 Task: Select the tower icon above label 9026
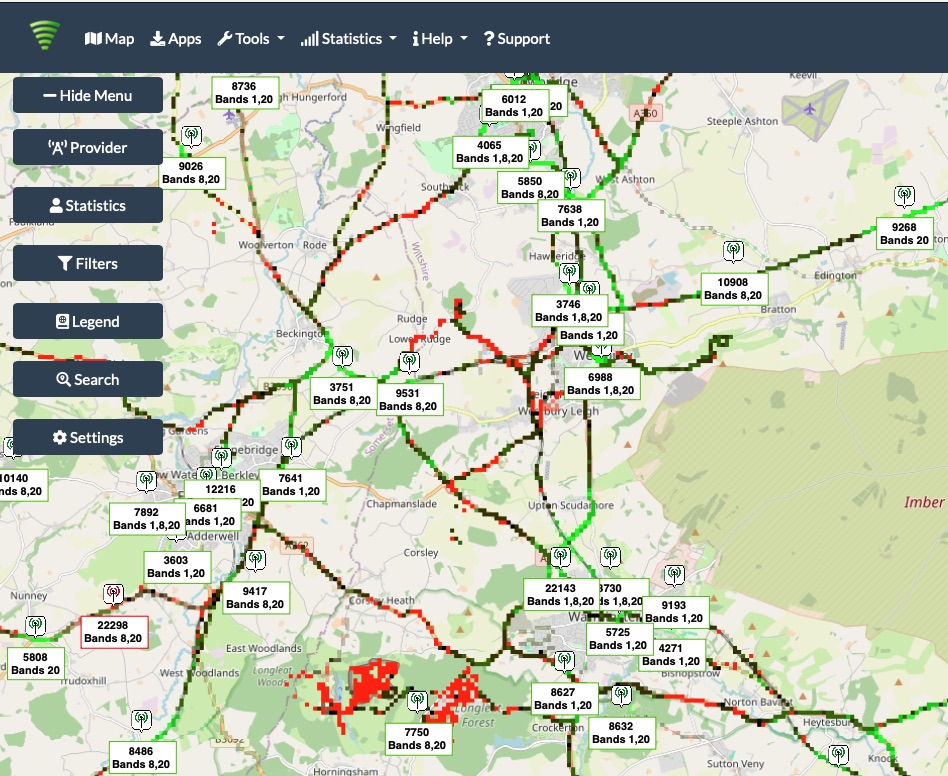tap(190, 136)
